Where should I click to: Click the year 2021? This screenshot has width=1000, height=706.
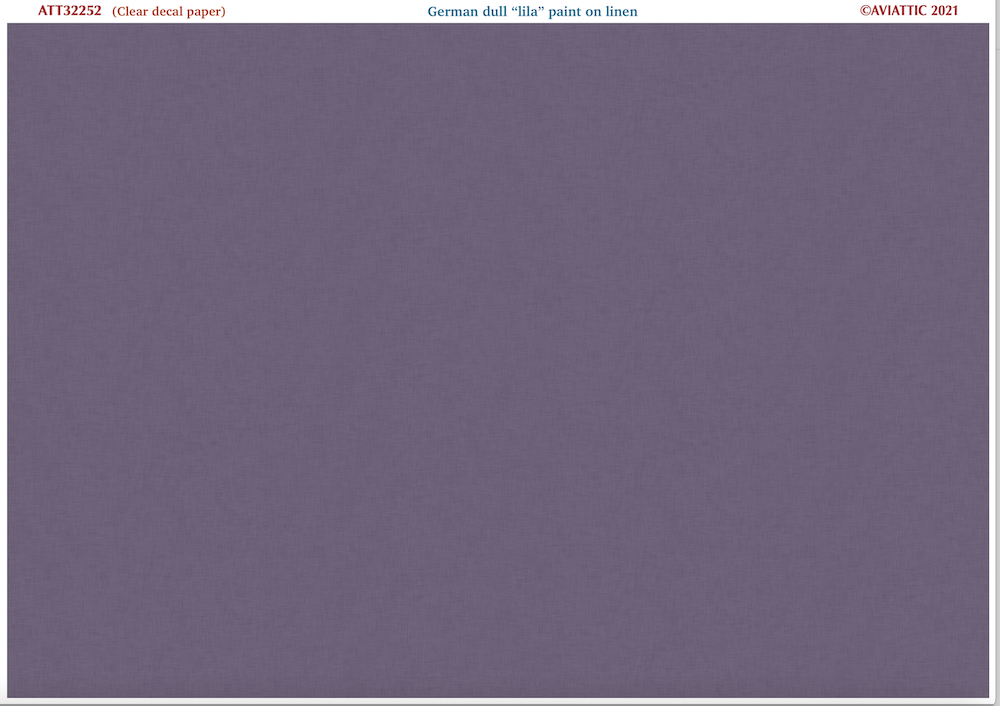point(944,10)
